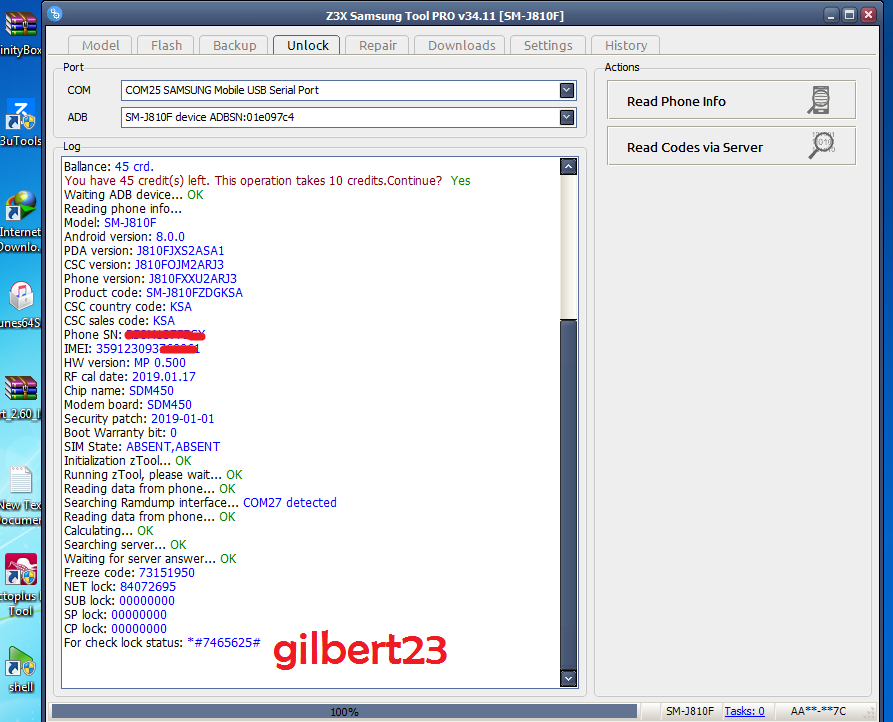Click the Chip name SDM450 value
Image resolution: width=893 pixels, height=722 pixels.
[151, 391]
